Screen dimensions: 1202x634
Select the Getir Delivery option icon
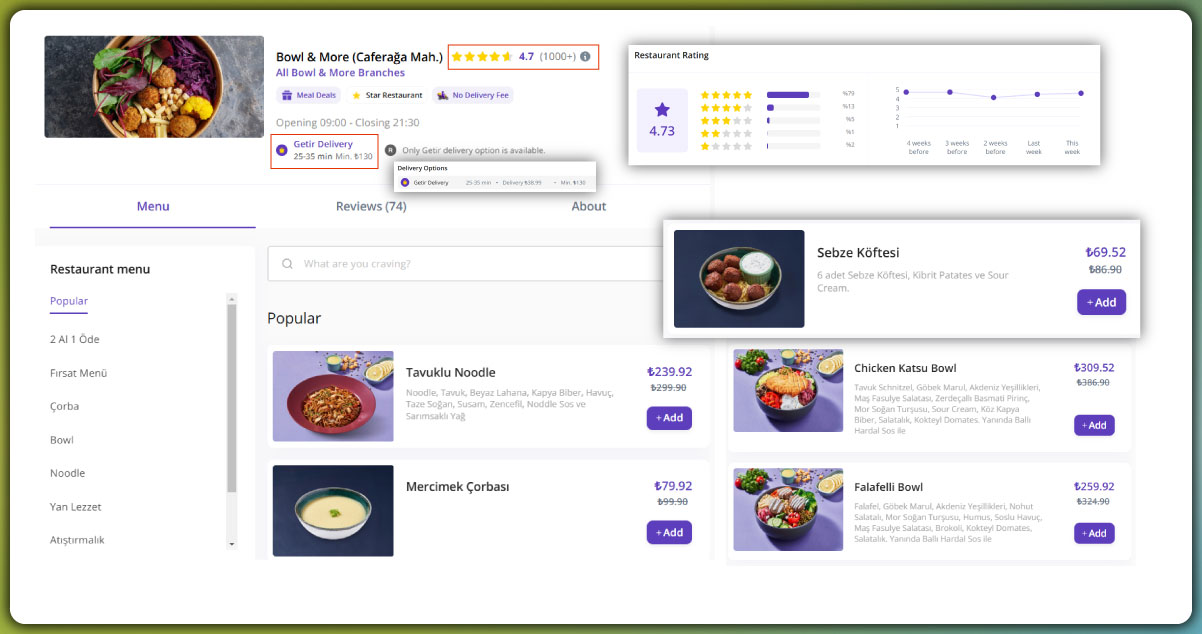[x=282, y=150]
